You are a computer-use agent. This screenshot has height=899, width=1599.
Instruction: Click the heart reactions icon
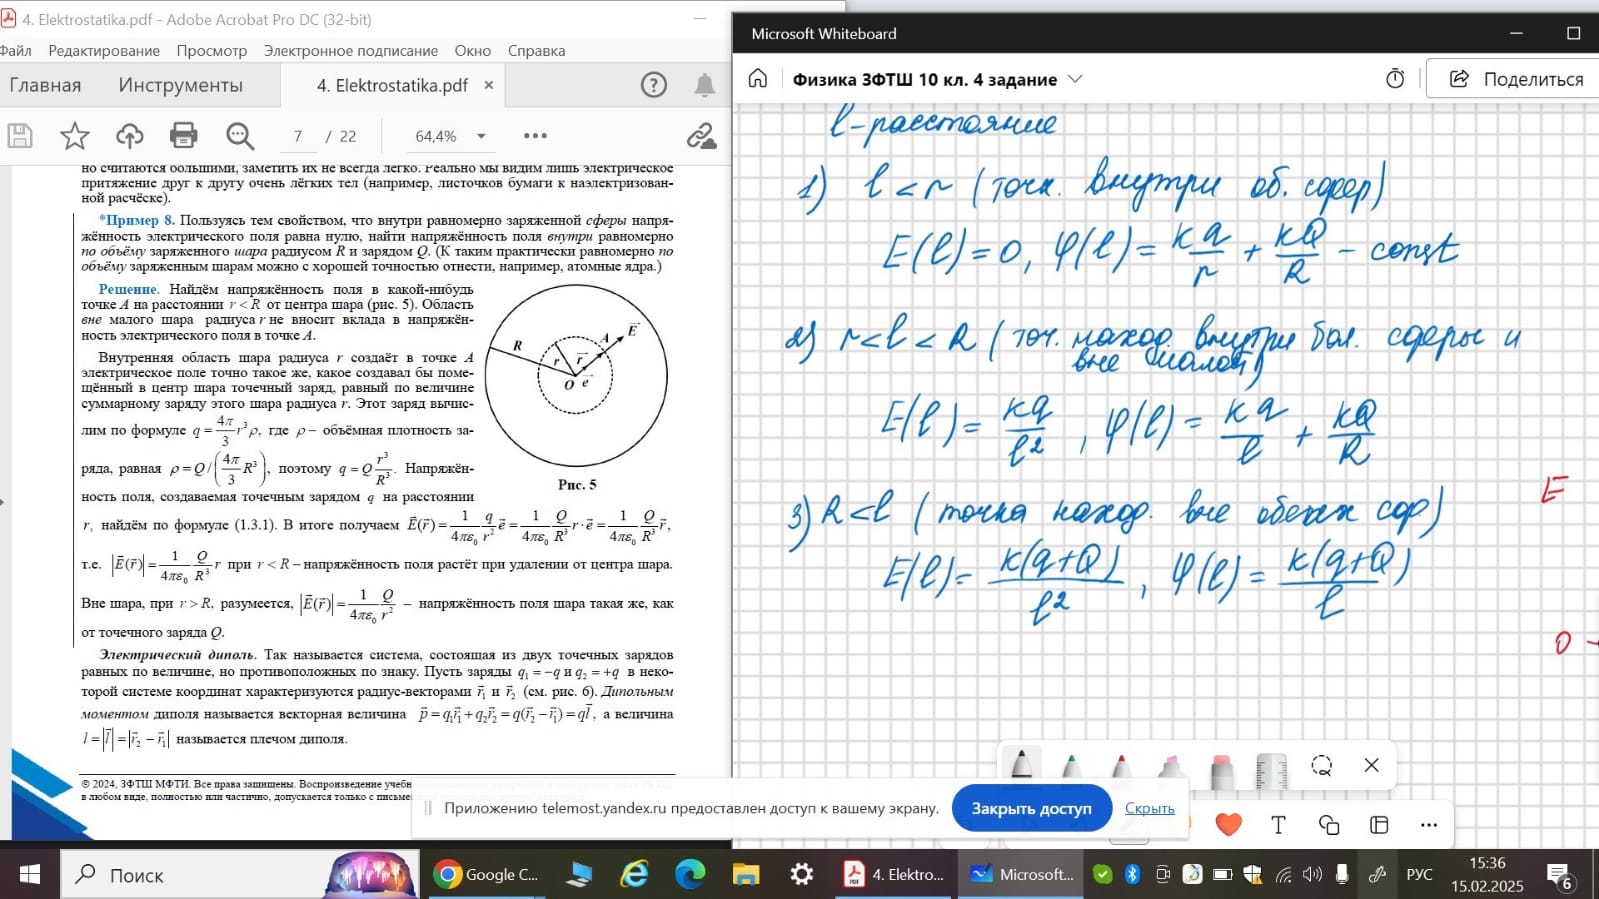tap(1228, 825)
